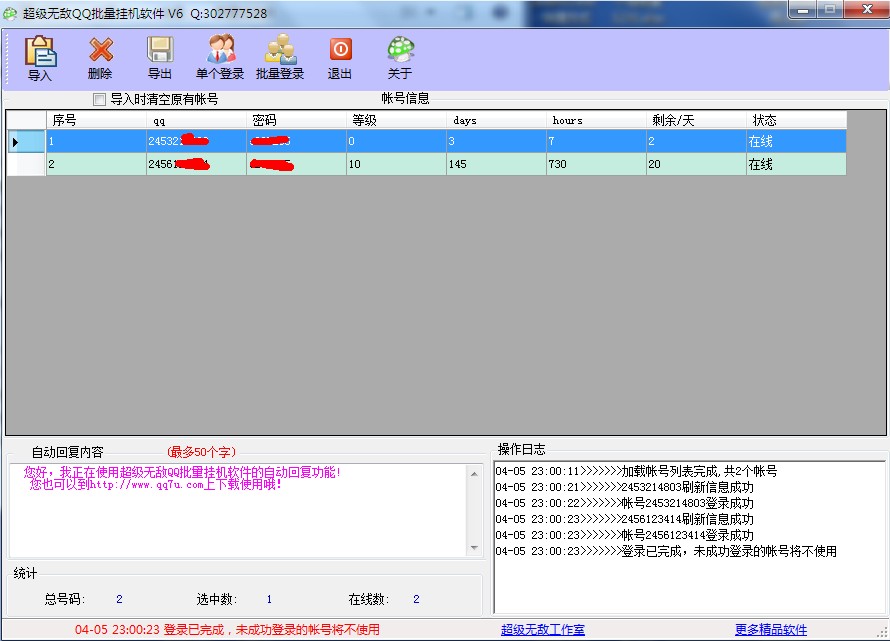Image resolution: width=890 pixels, height=641 pixels.
Task: Select the row header of row 2
Action: point(26,164)
